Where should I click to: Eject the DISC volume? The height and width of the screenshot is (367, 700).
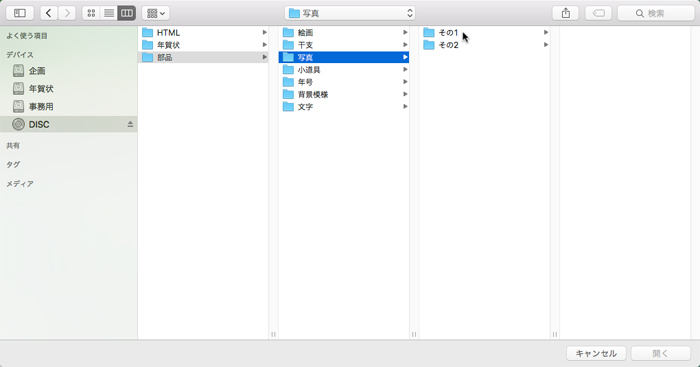click(x=130, y=124)
